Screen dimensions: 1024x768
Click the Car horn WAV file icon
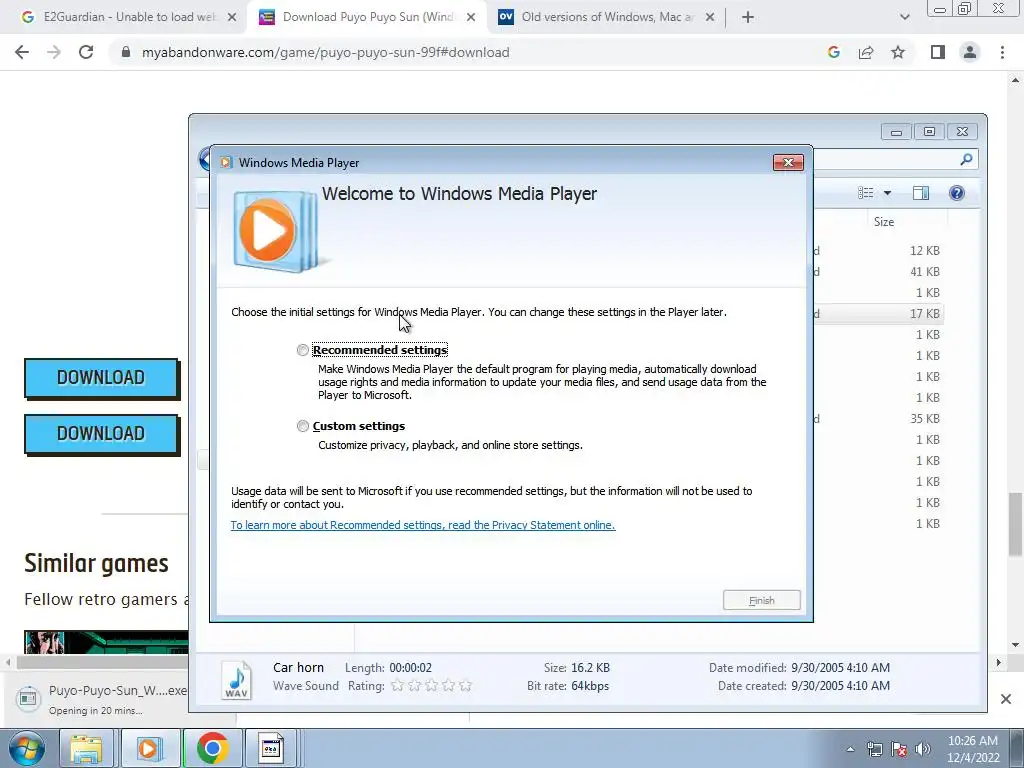pyautogui.click(x=236, y=679)
